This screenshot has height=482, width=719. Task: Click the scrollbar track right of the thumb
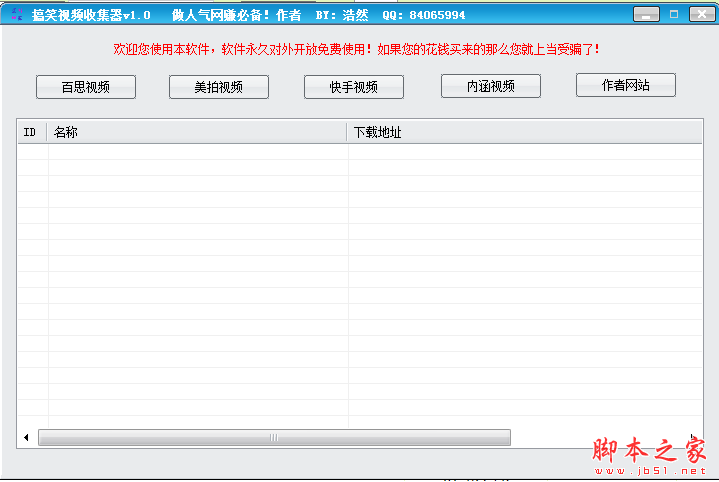[x=598, y=438]
